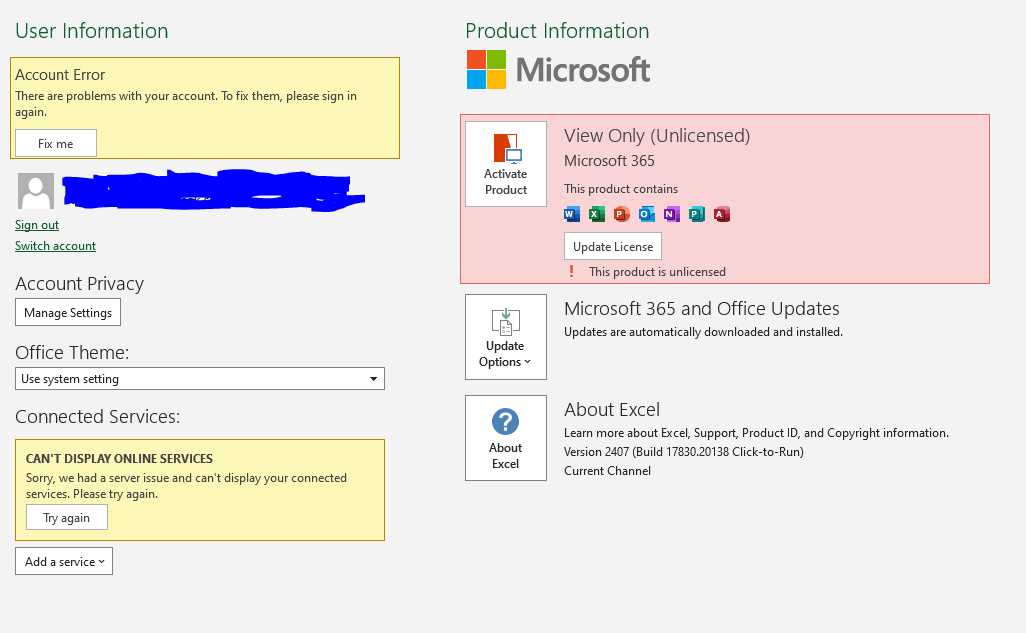The width and height of the screenshot is (1026, 633).
Task: Click the View Only (Unlicensed) heading
Action: (657, 136)
